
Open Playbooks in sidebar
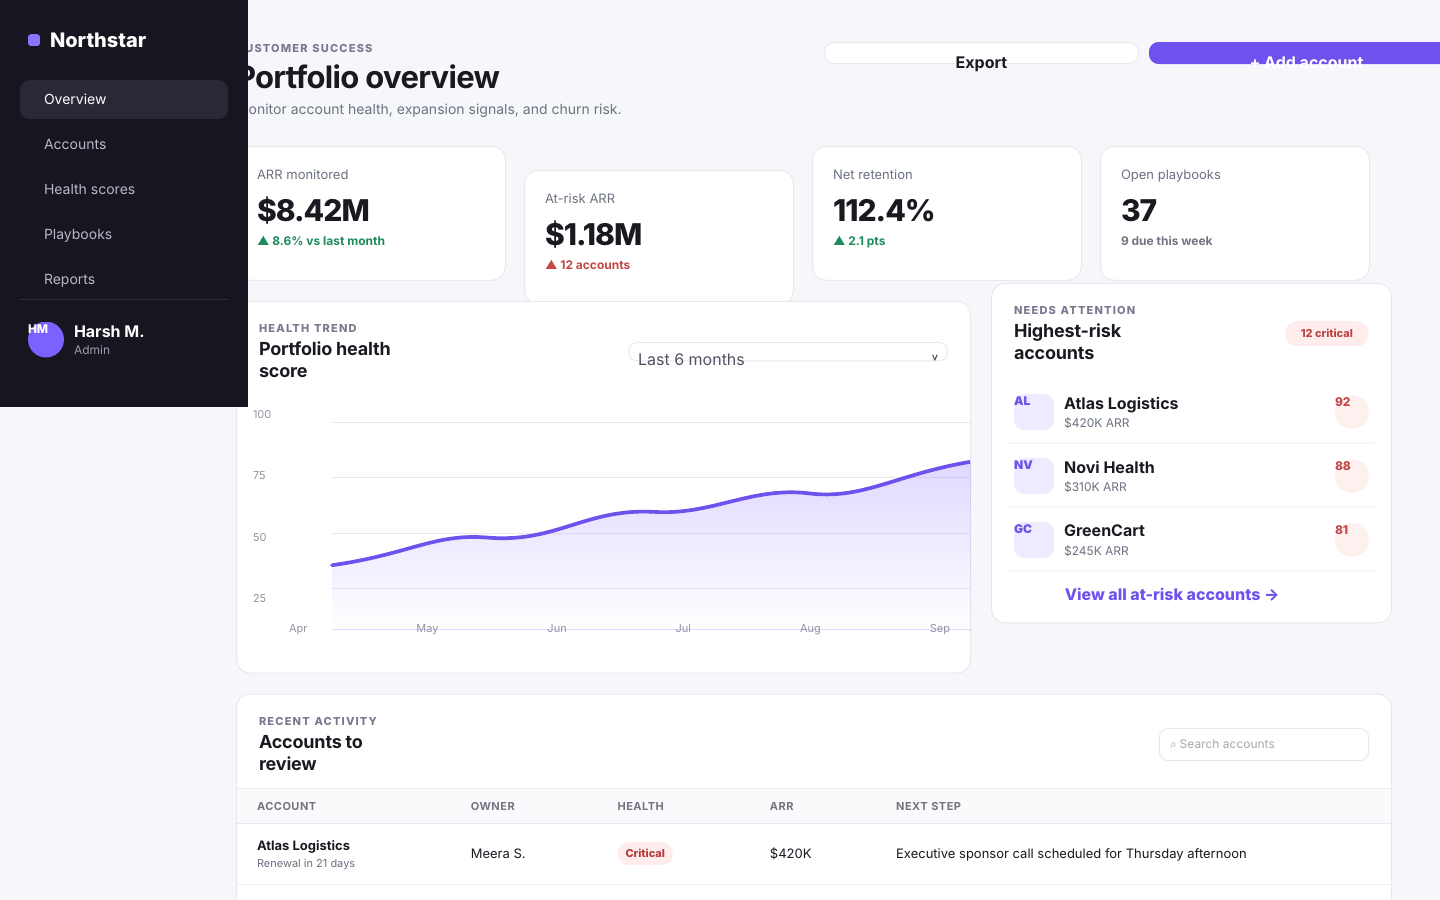pyautogui.click(x=124, y=234)
